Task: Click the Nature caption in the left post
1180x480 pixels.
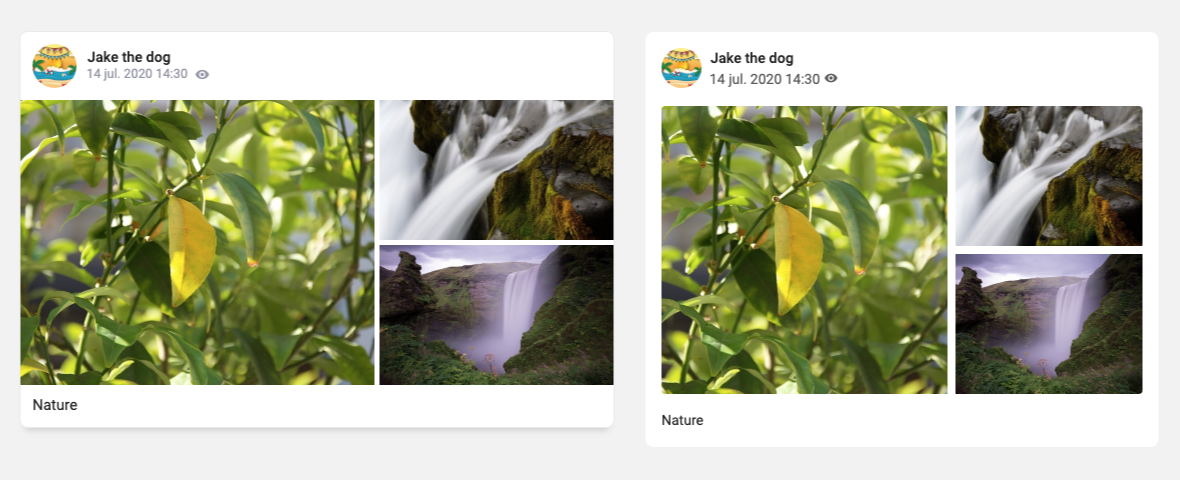Action: coord(55,405)
